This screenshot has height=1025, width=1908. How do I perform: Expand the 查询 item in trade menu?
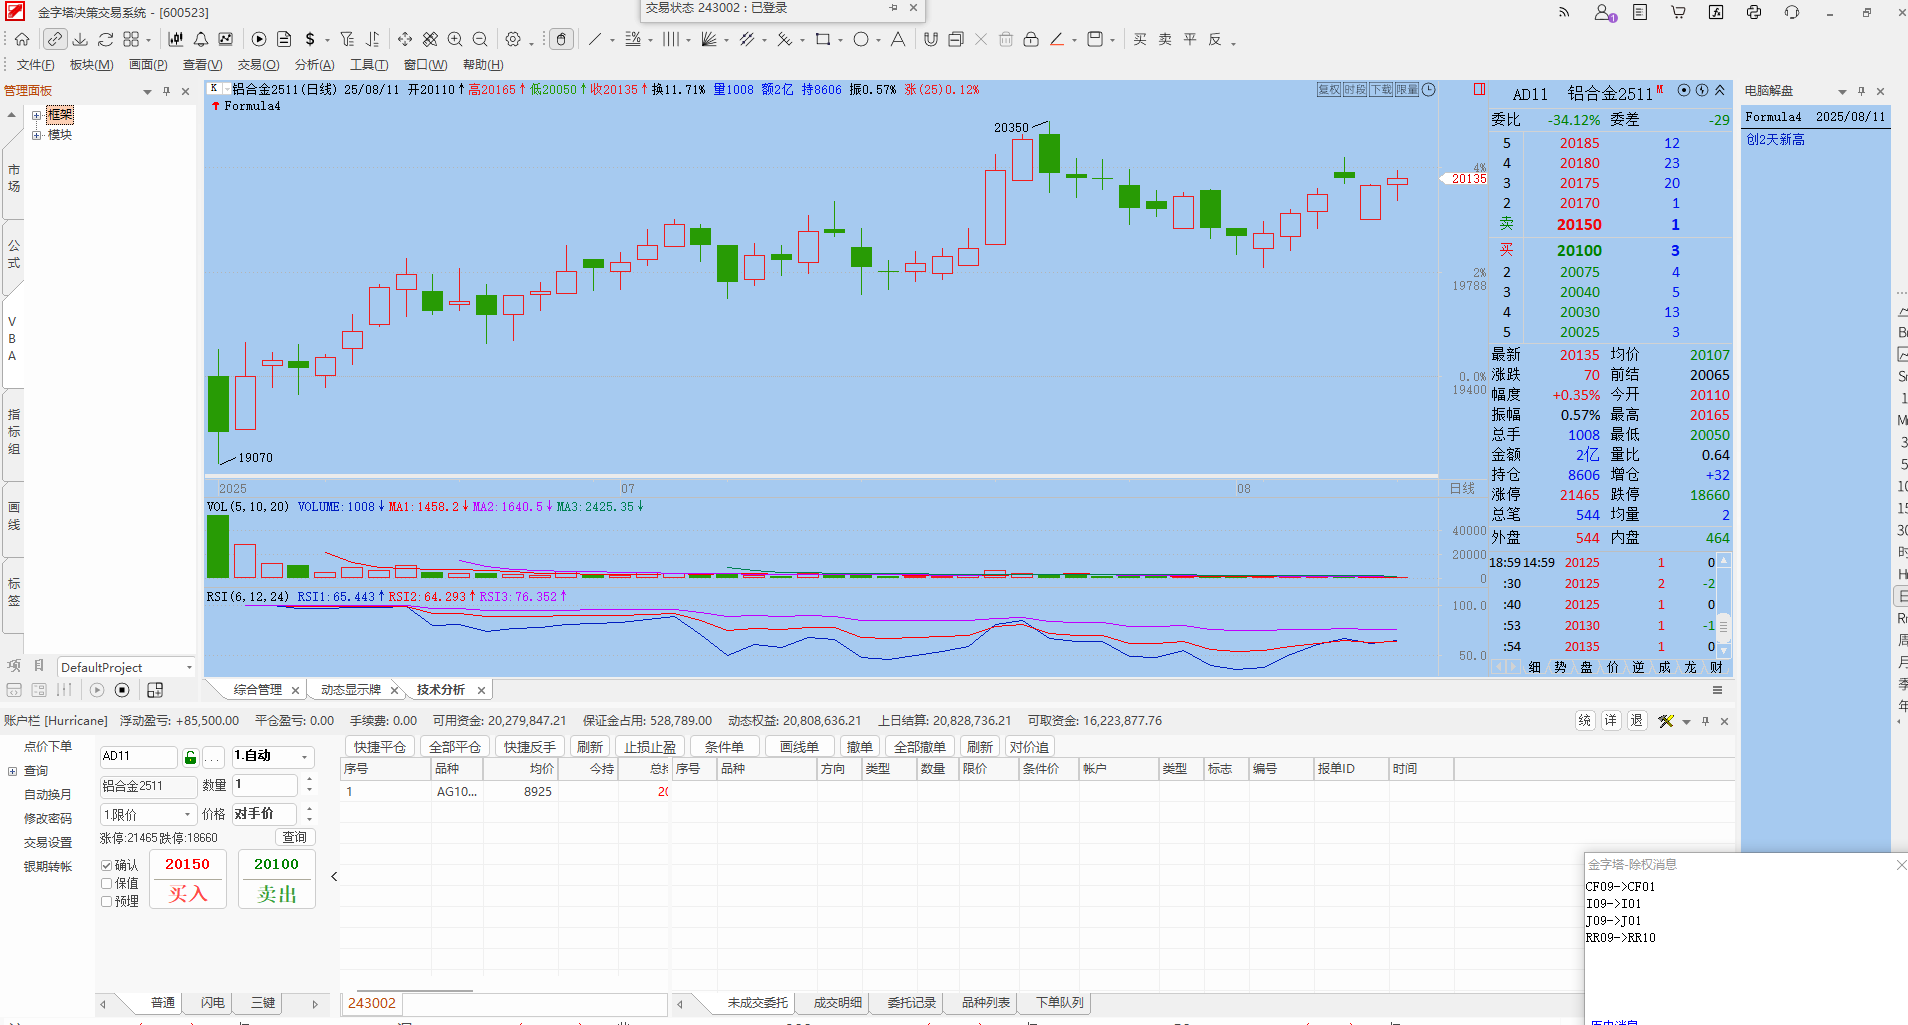pyautogui.click(x=13, y=771)
